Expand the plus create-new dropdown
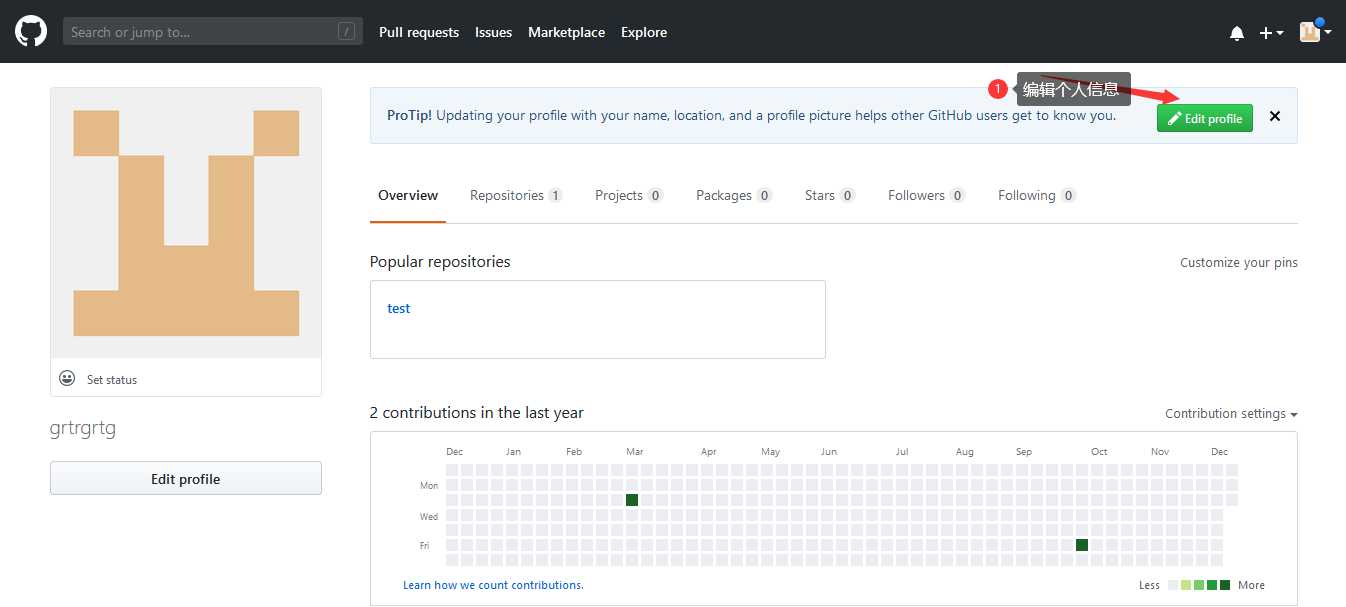This screenshot has height=607, width=1346. pos(1271,33)
